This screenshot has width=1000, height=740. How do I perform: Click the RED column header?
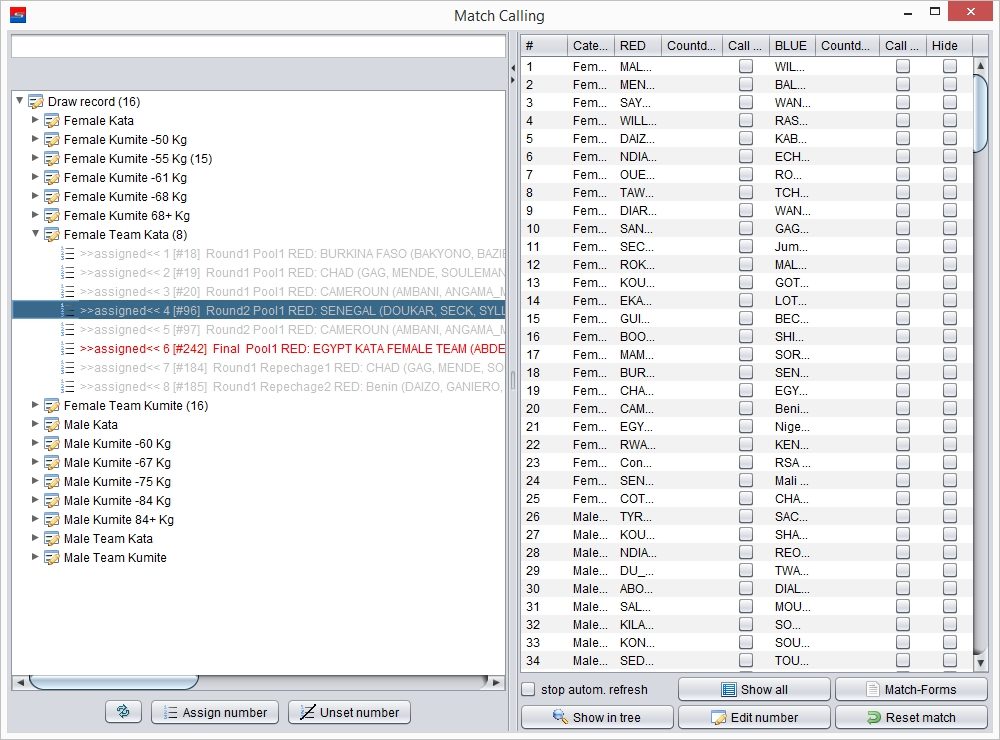point(638,46)
